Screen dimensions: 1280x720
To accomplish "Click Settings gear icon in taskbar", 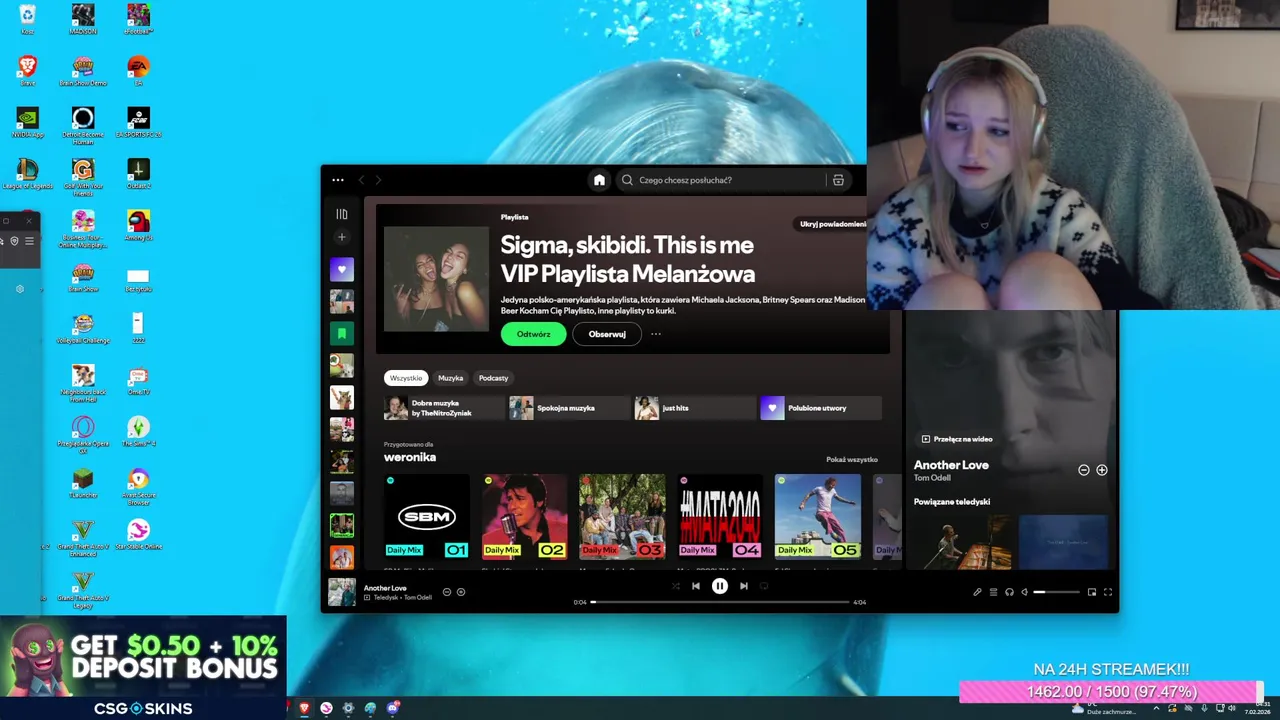I will click(x=348, y=708).
